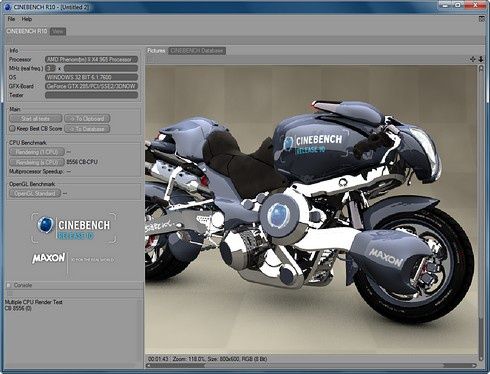Click the CPU count field beside MHz
Screen dimensions: 490x374
pyautogui.click(x=50, y=68)
